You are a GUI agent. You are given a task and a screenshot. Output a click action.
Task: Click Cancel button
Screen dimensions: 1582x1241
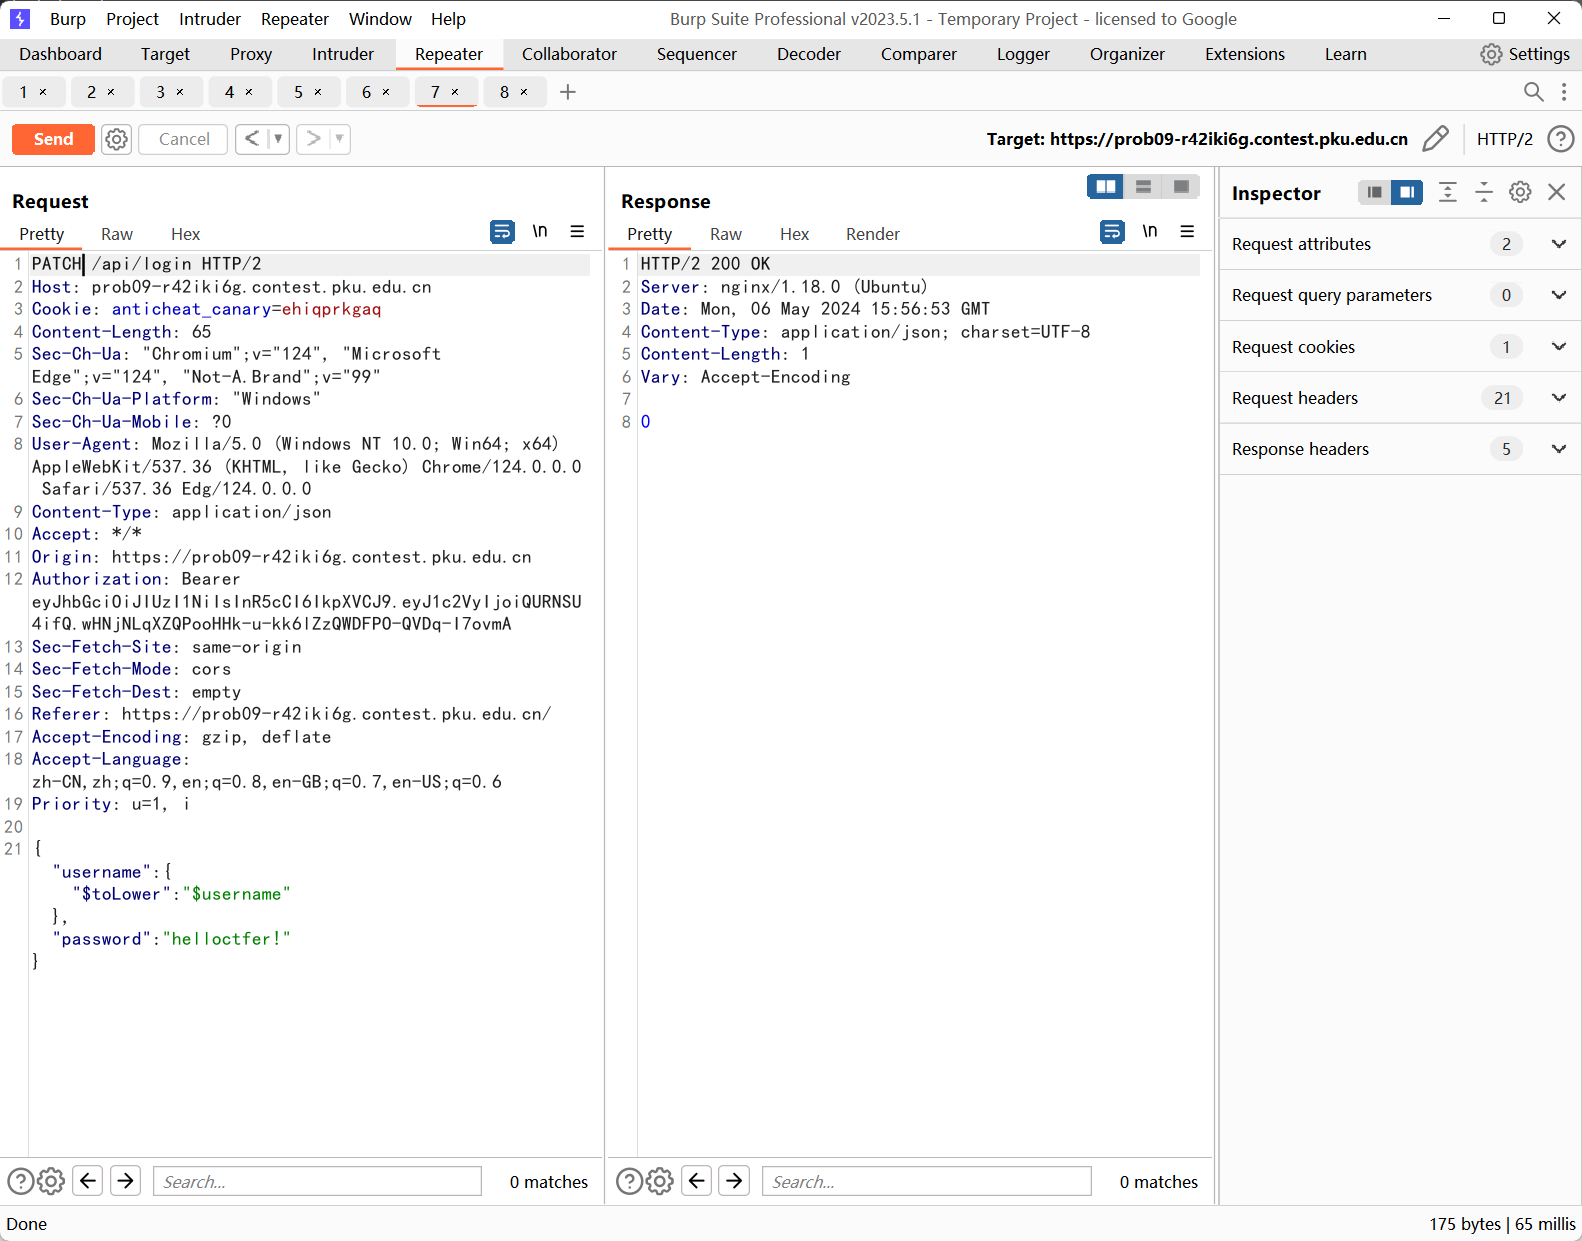click(184, 139)
